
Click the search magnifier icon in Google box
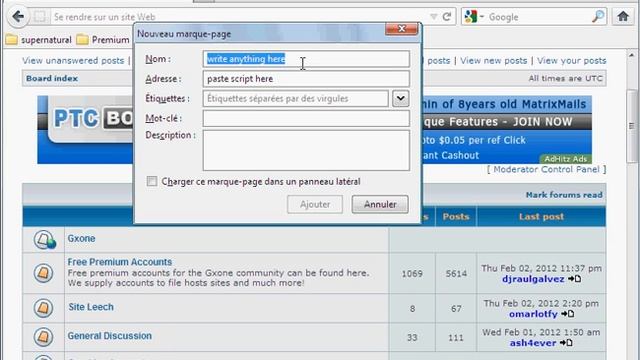click(x=598, y=17)
